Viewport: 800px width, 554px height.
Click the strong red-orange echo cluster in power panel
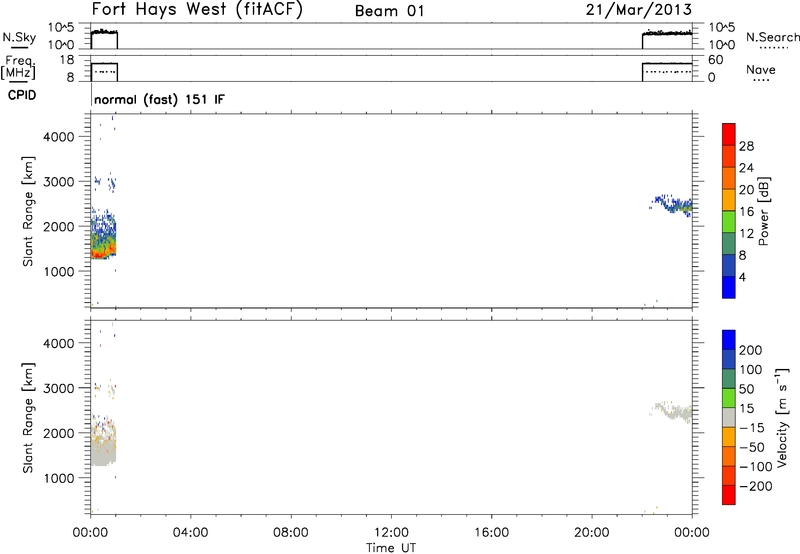(x=104, y=250)
